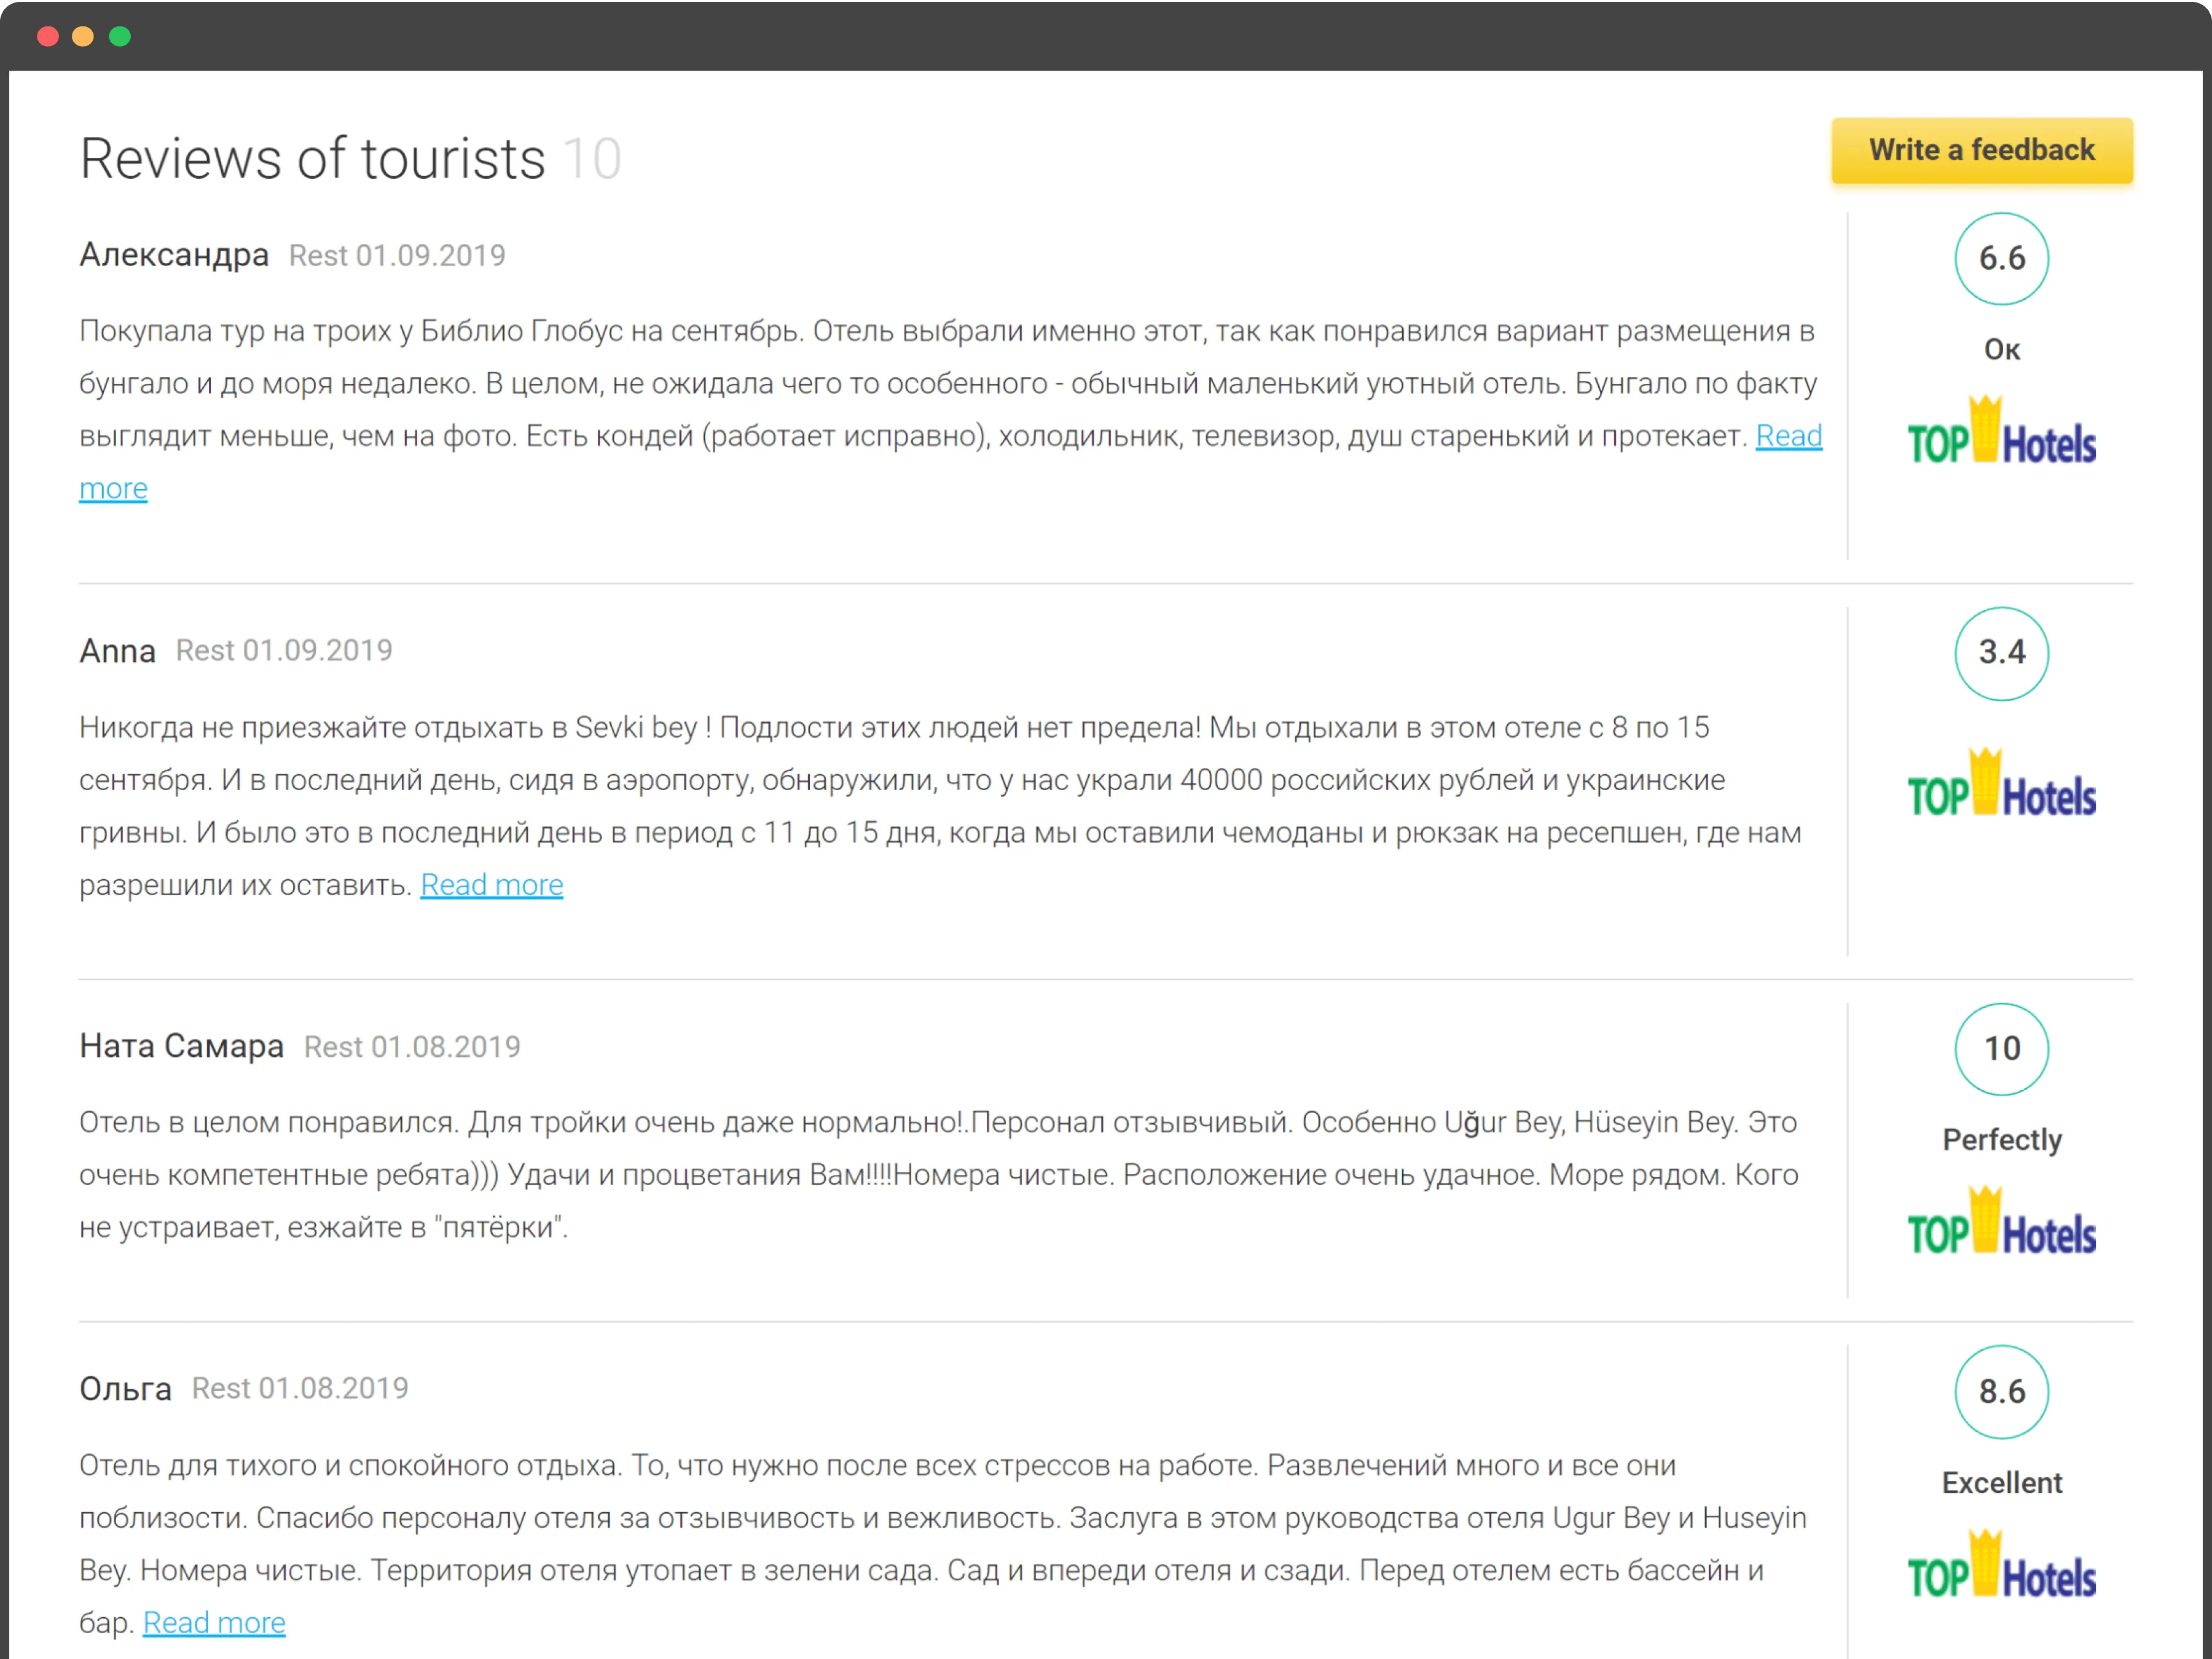The width and height of the screenshot is (2212, 1659).
Task: Click the green maximize window button
Action: pos(120,37)
